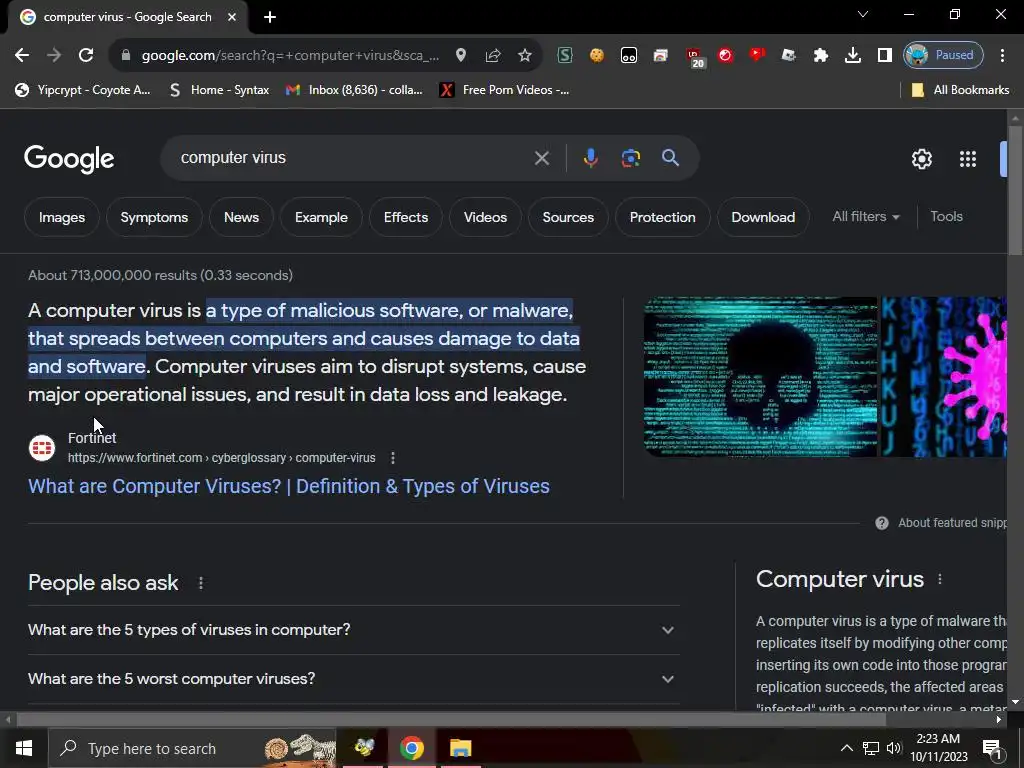Click About featured snippets text
This screenshot has width=1024, height=768.
952,523
